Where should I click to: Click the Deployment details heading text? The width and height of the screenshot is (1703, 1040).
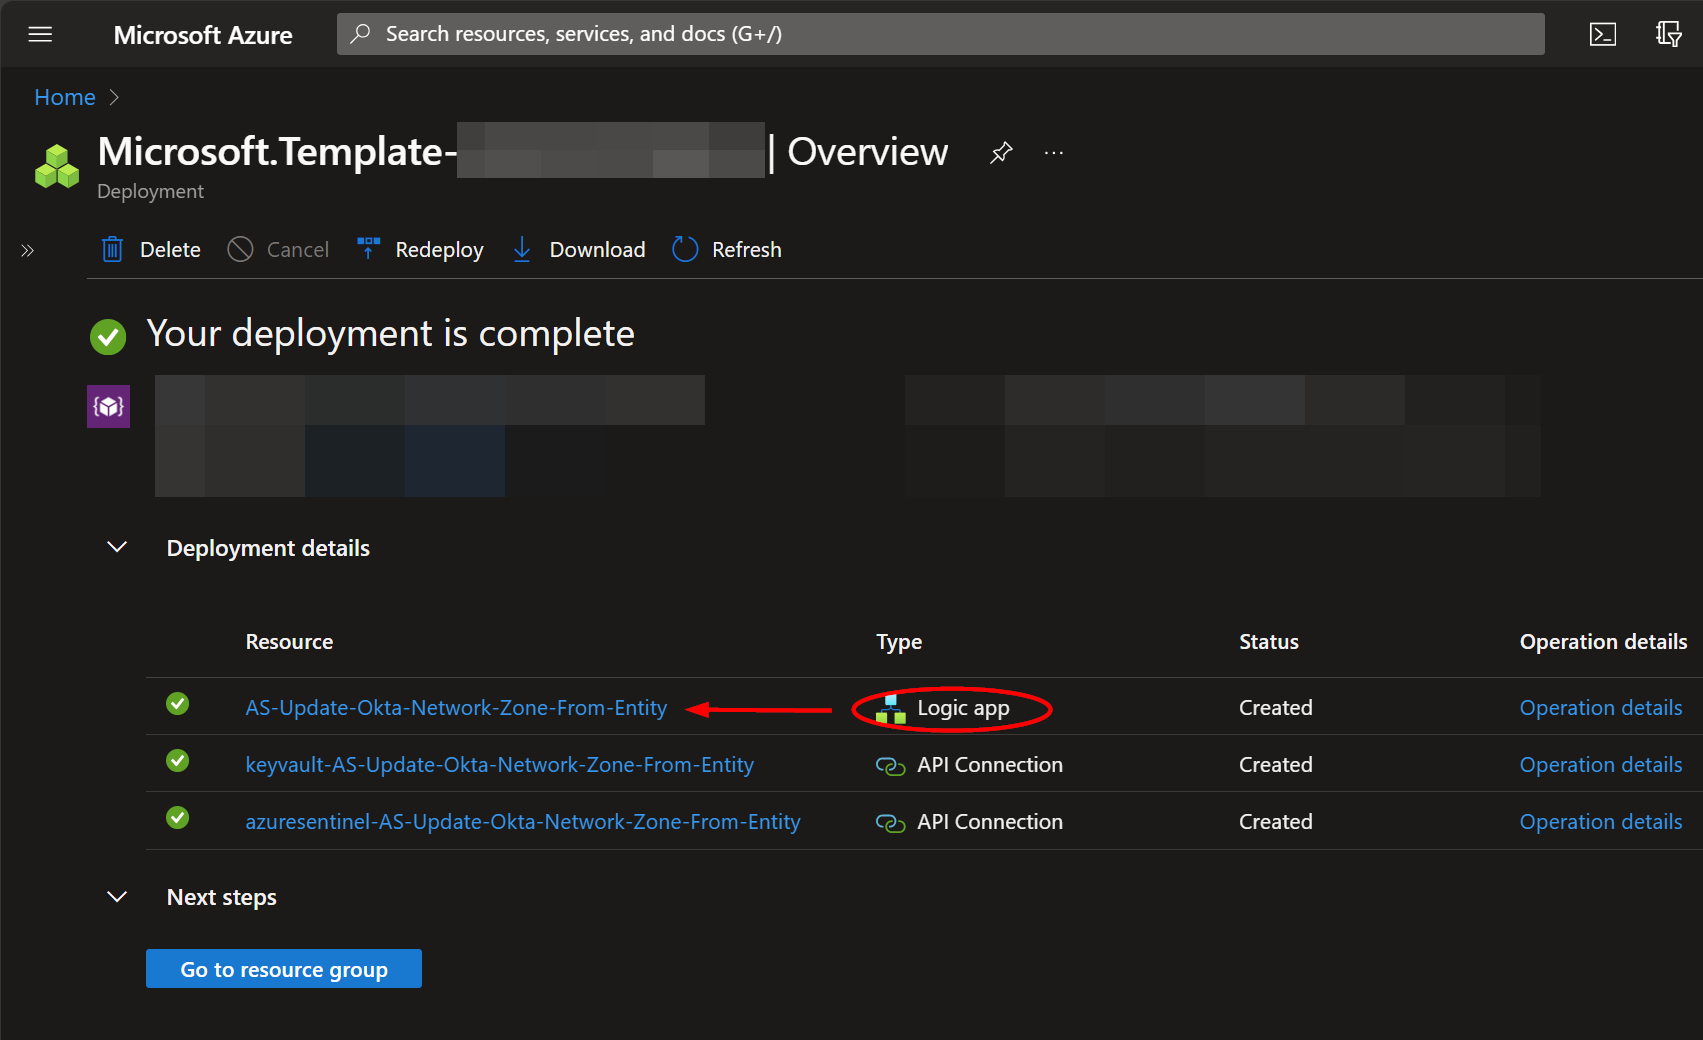(x=268, y=548)
